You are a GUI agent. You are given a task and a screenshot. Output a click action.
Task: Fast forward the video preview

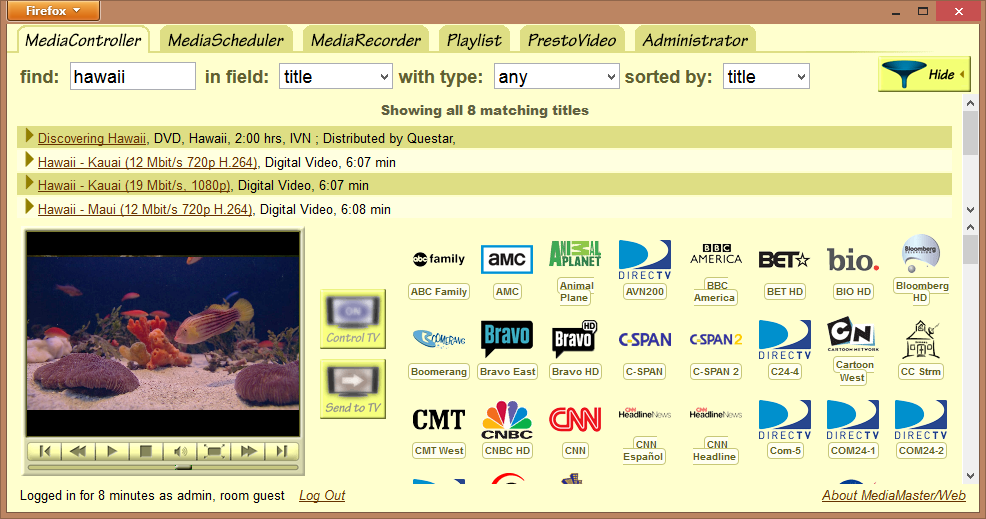click(x=248, y=451)
